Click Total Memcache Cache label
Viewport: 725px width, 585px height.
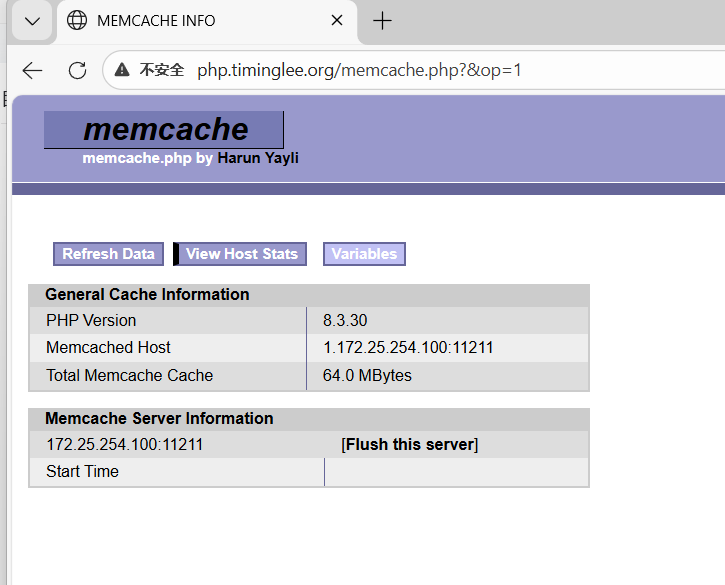tap(129, 376)
